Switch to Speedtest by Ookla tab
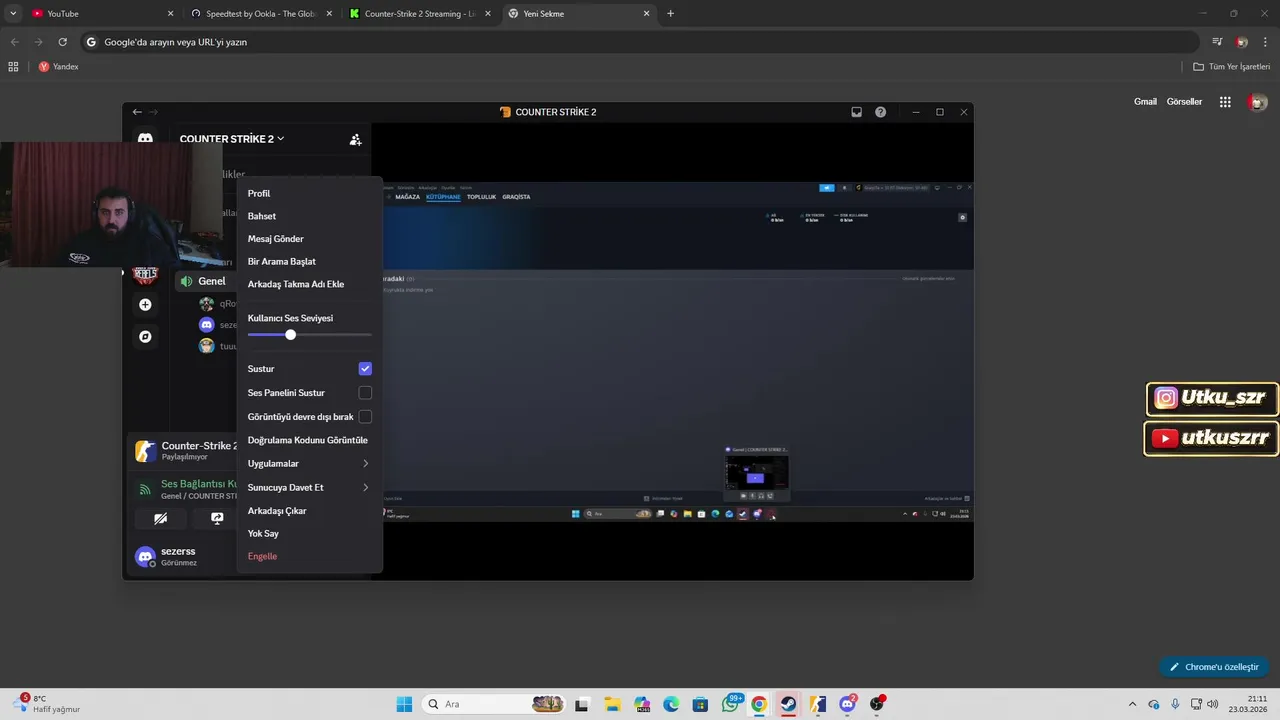 tap(263, 14)
